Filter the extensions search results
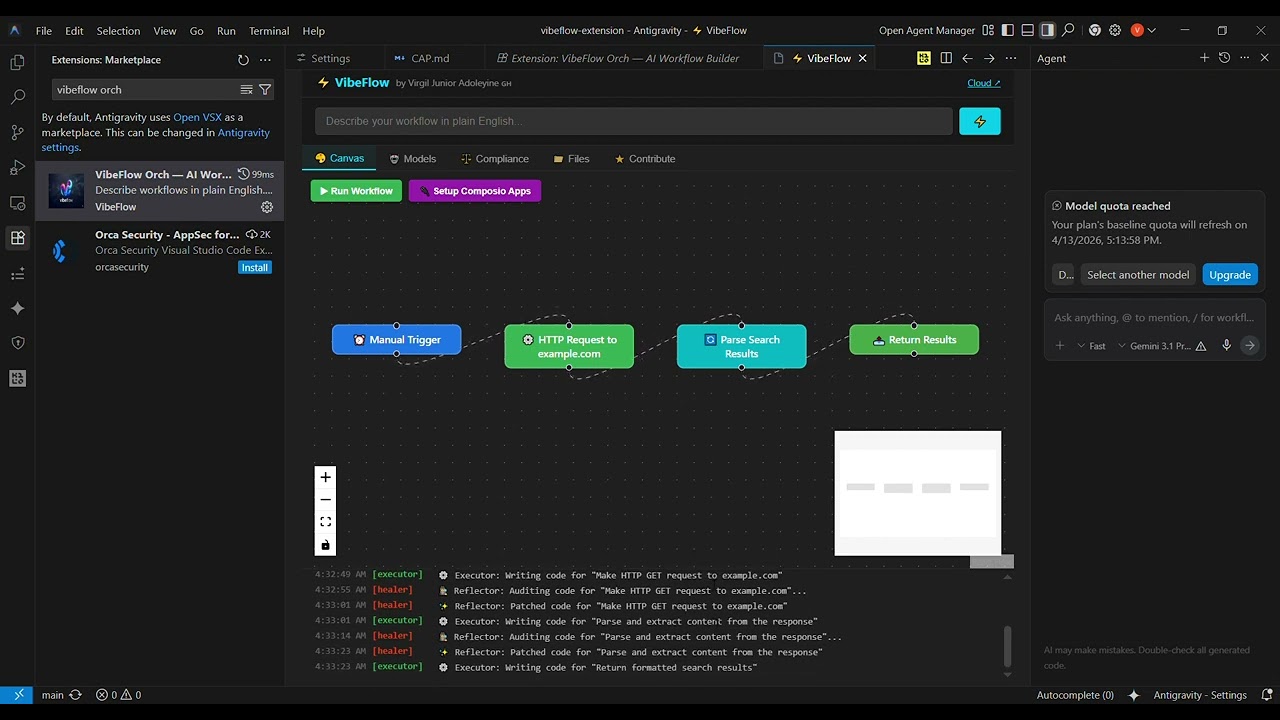Screen dimensions: 1280x720 pos(265,90)
